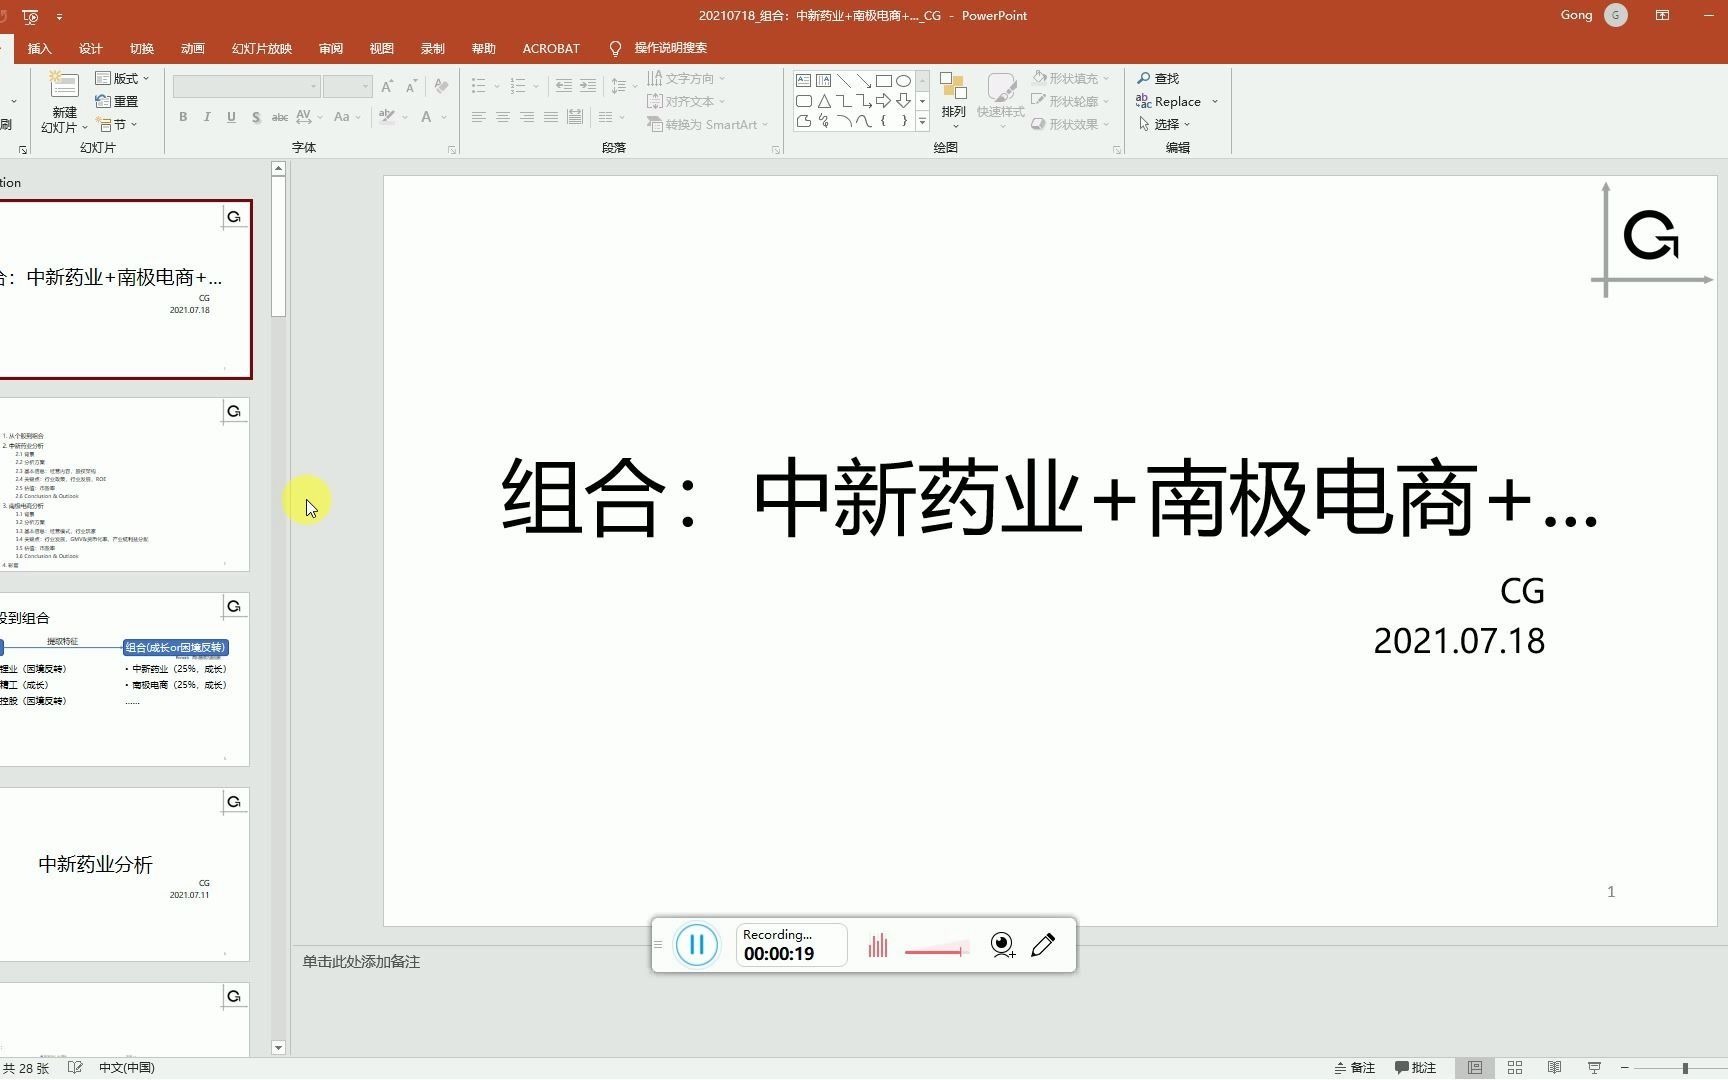This screenshot has height=1080, width=1728.
Task: Toggle Comments (批注) in status bar
Action: (x=1416, y=1068)
